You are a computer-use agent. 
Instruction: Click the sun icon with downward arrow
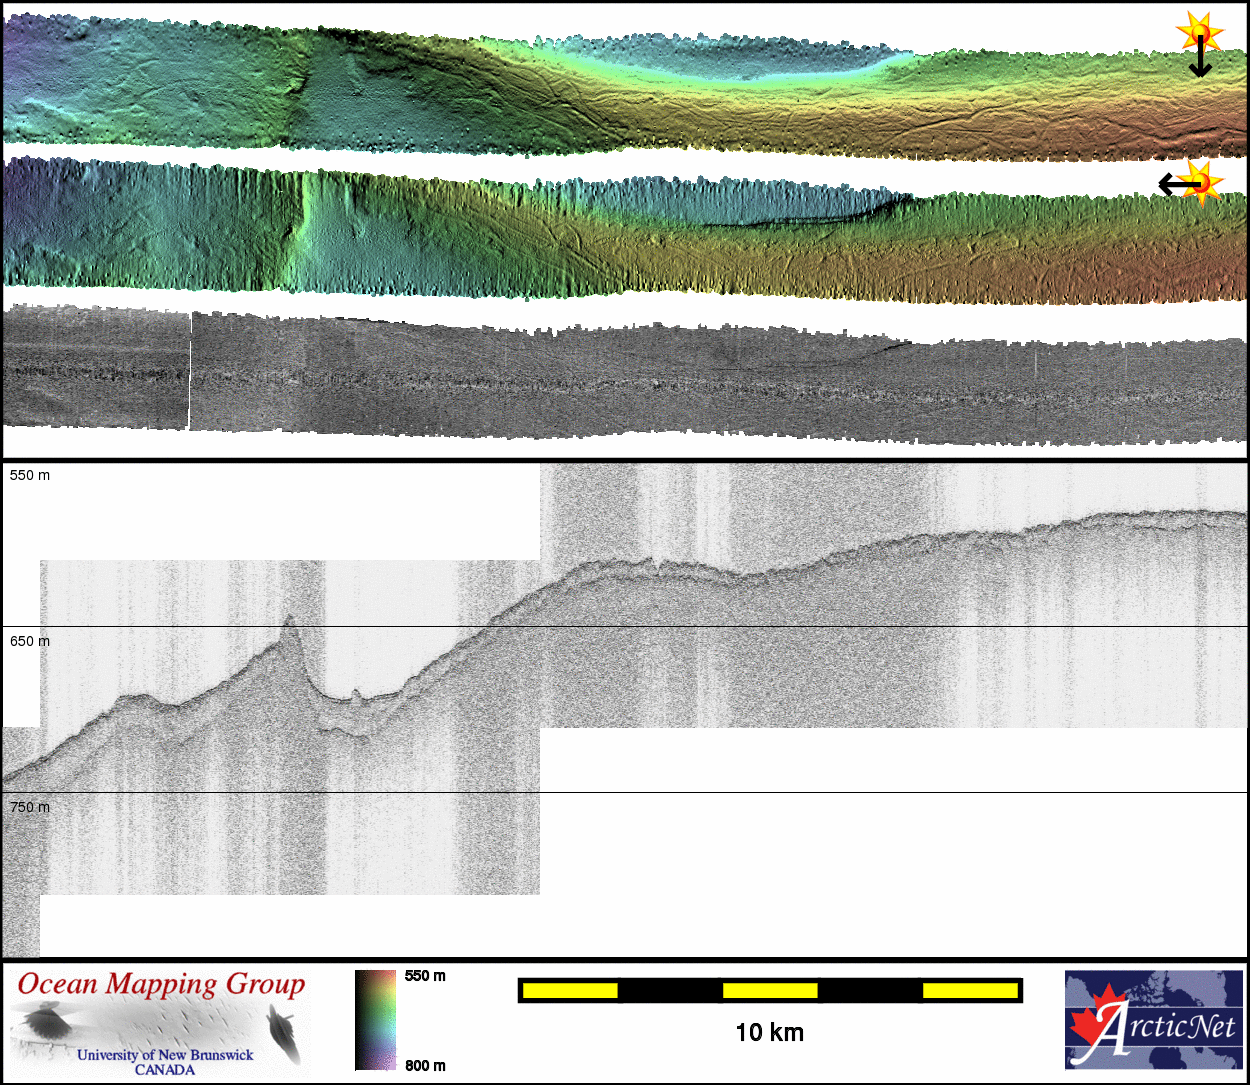click(x=1198, y=32)
